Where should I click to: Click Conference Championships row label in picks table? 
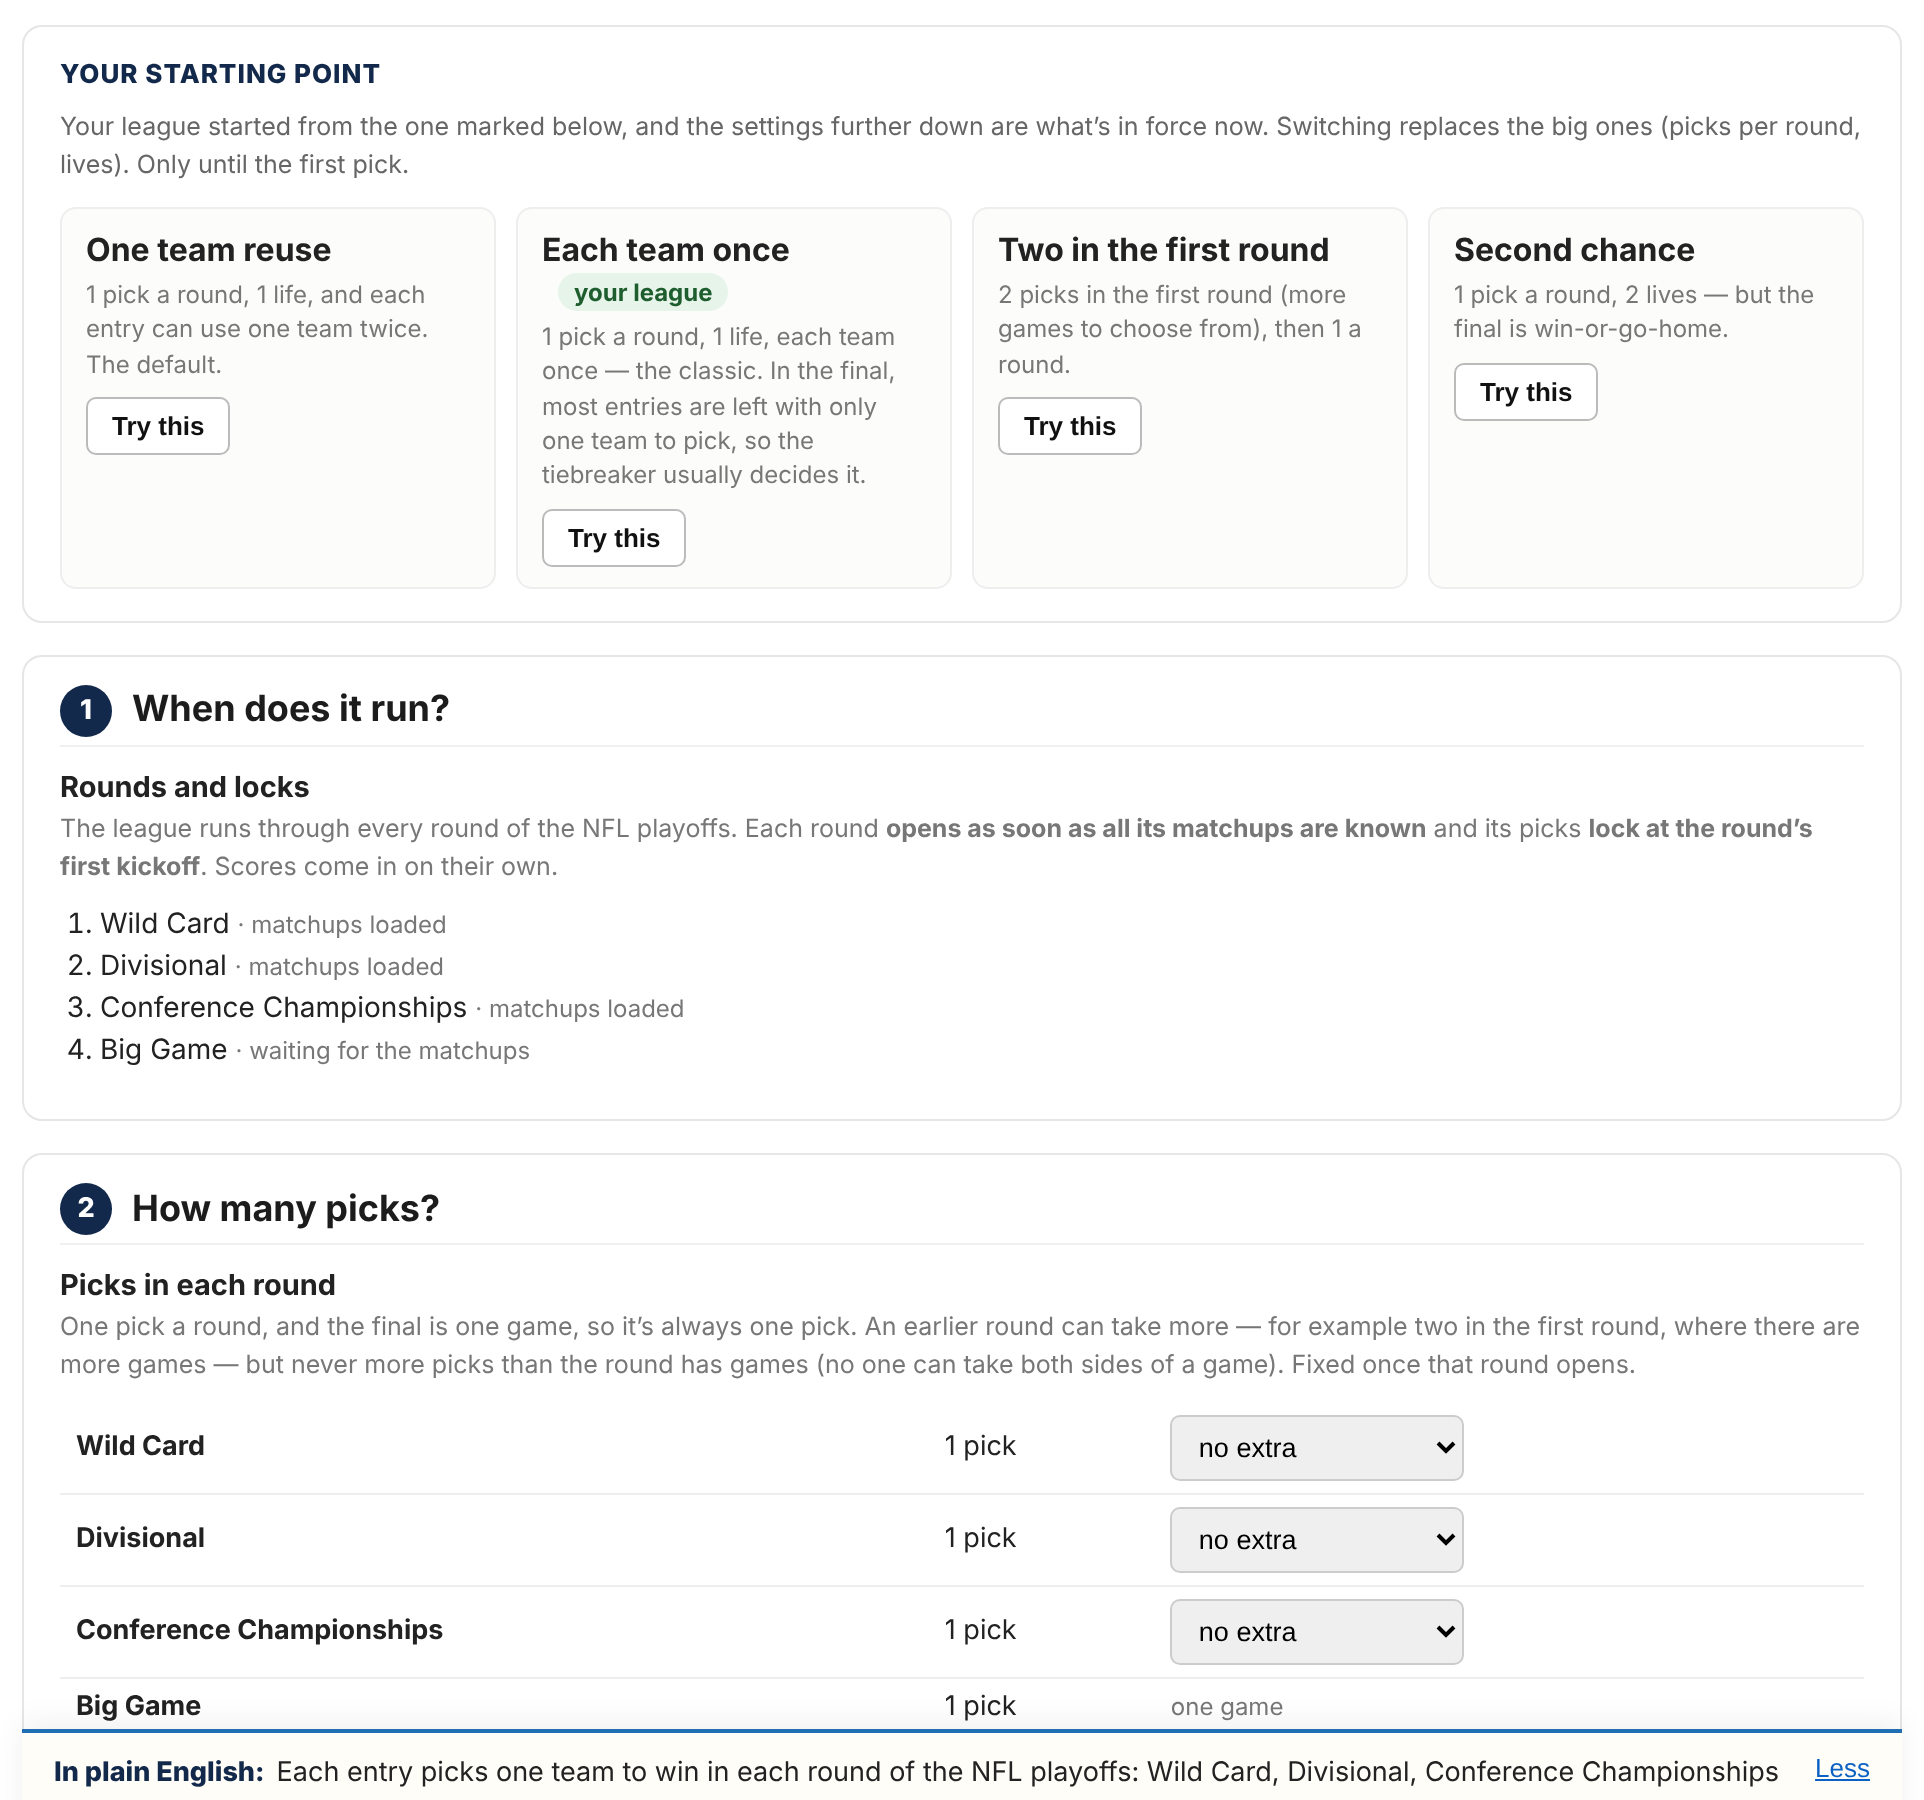point(260,1630)
